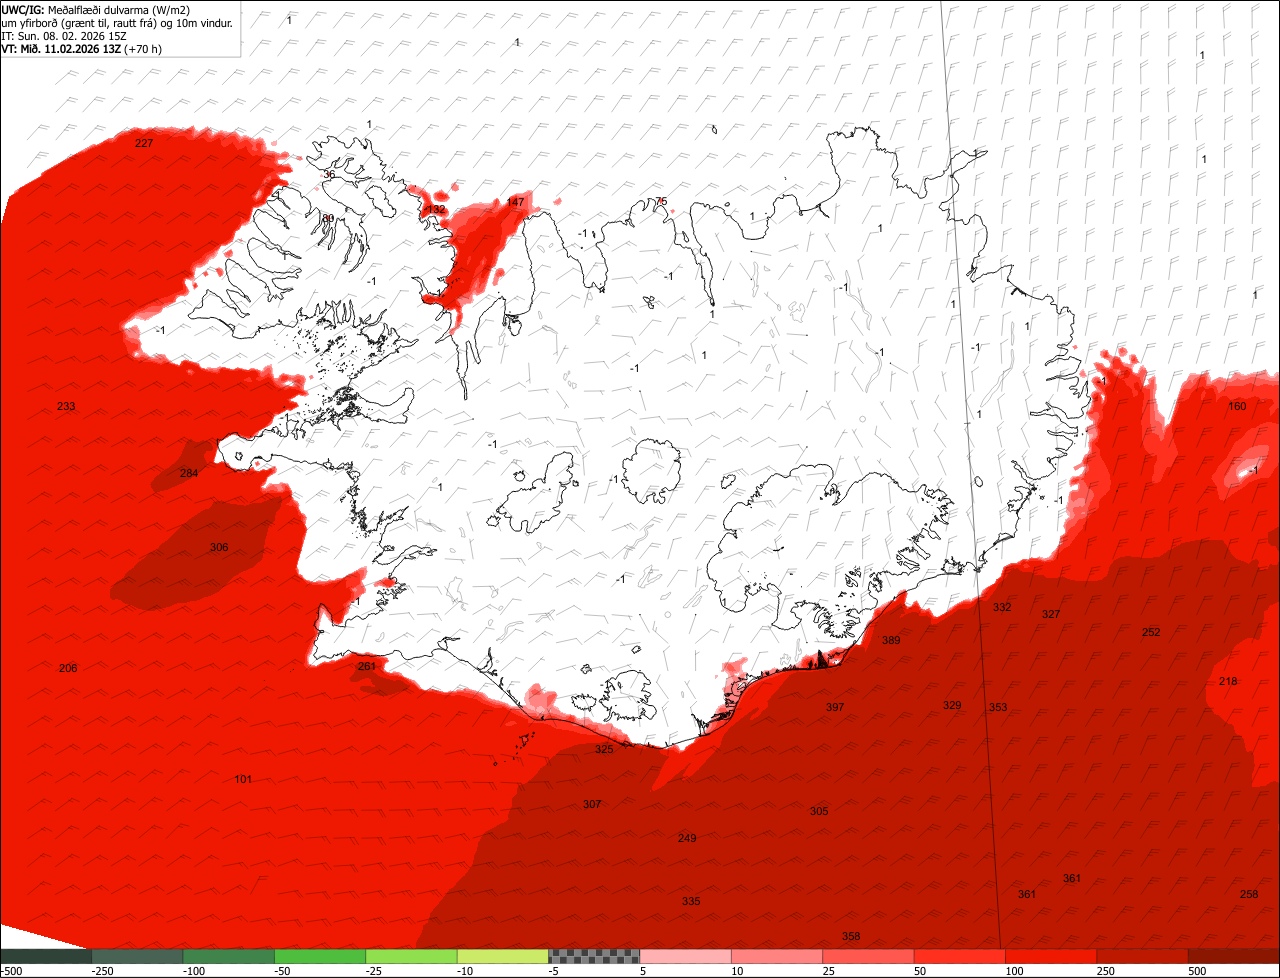1280x978 pixels.
Task: Click the map value 80
Action: pos(328,217)
